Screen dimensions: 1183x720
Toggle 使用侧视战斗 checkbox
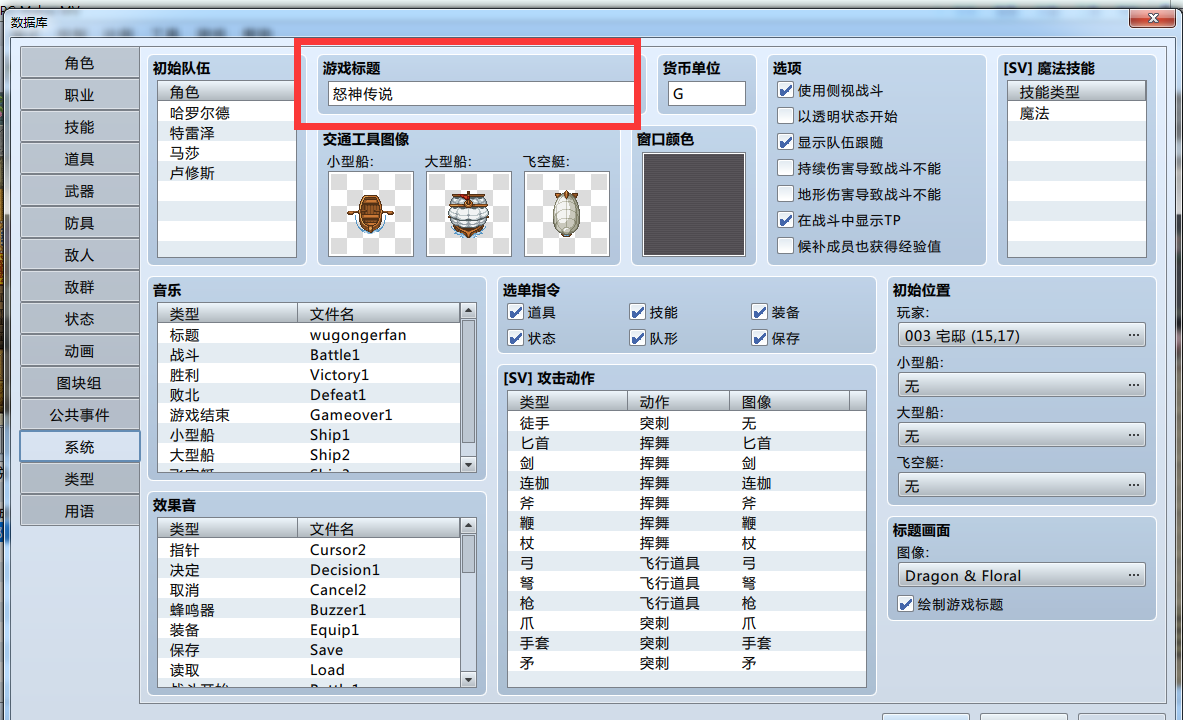pos(785,91)
